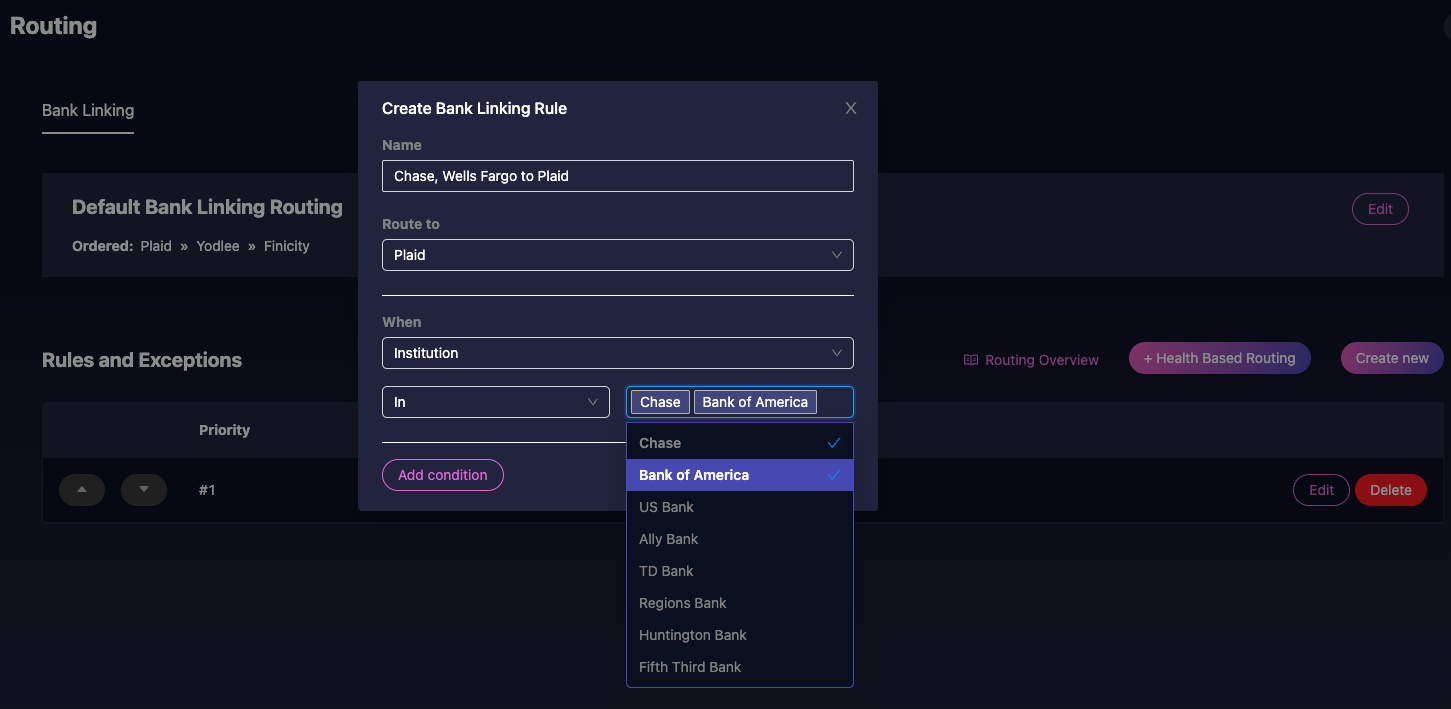Click the rule Name input field
1451x709 pixels.
coord(618,176)
